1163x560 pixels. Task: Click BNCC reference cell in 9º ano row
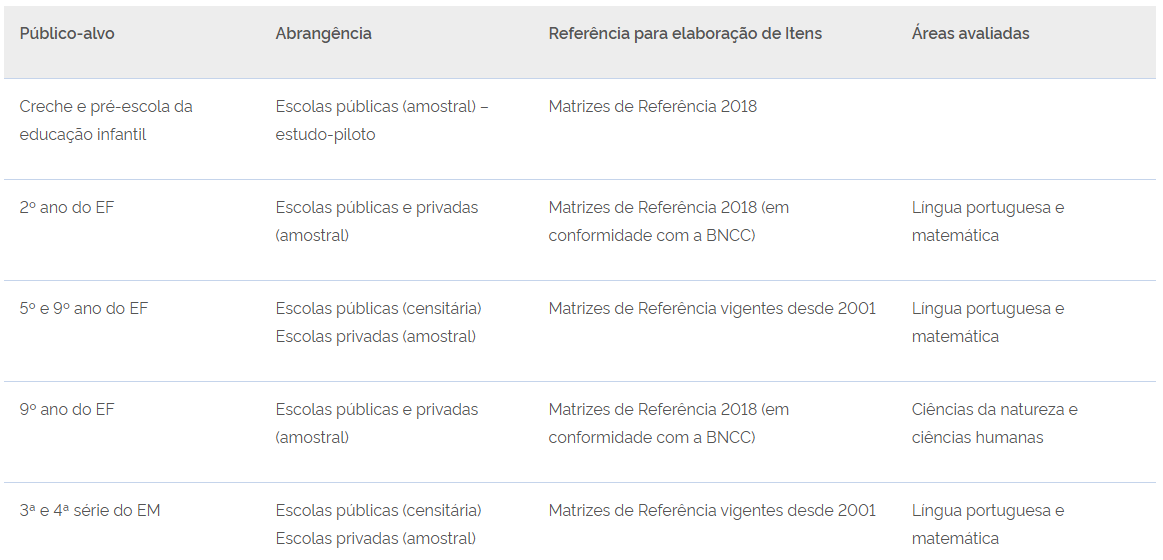pyautogui.click(x=668, y=423)
